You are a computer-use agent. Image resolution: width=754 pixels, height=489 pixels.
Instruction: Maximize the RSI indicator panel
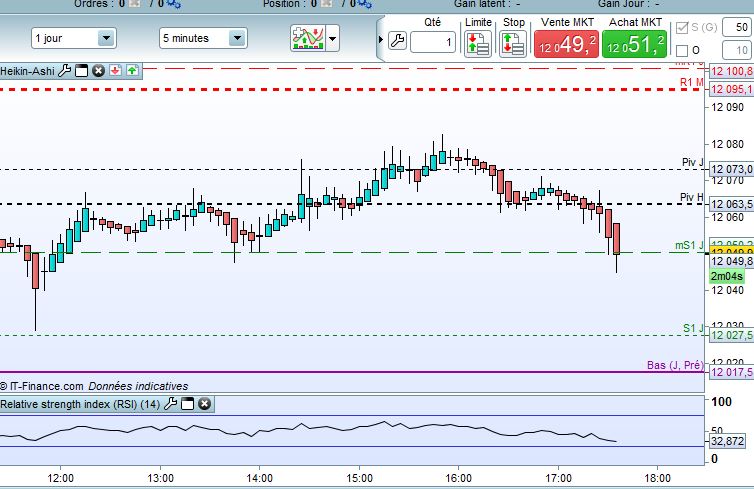188,404
